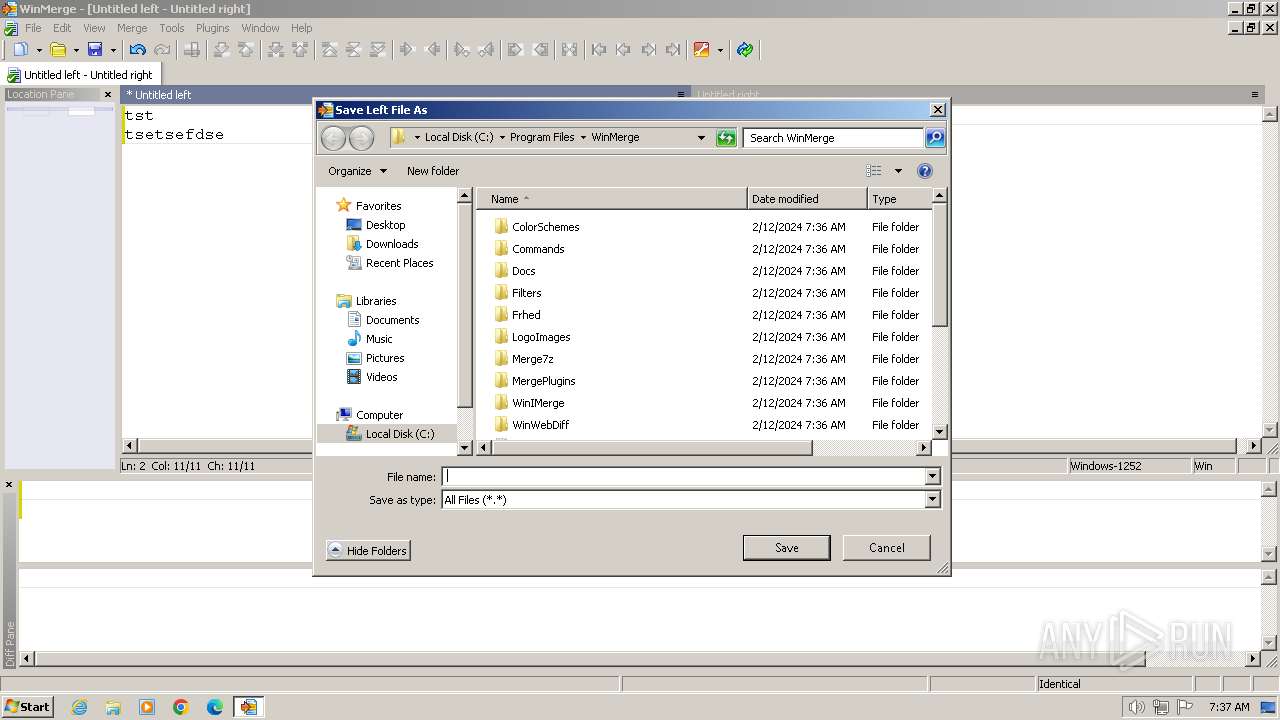Open File Explorer from the taskbar
Screen dimensions: 1280x720
113,707
